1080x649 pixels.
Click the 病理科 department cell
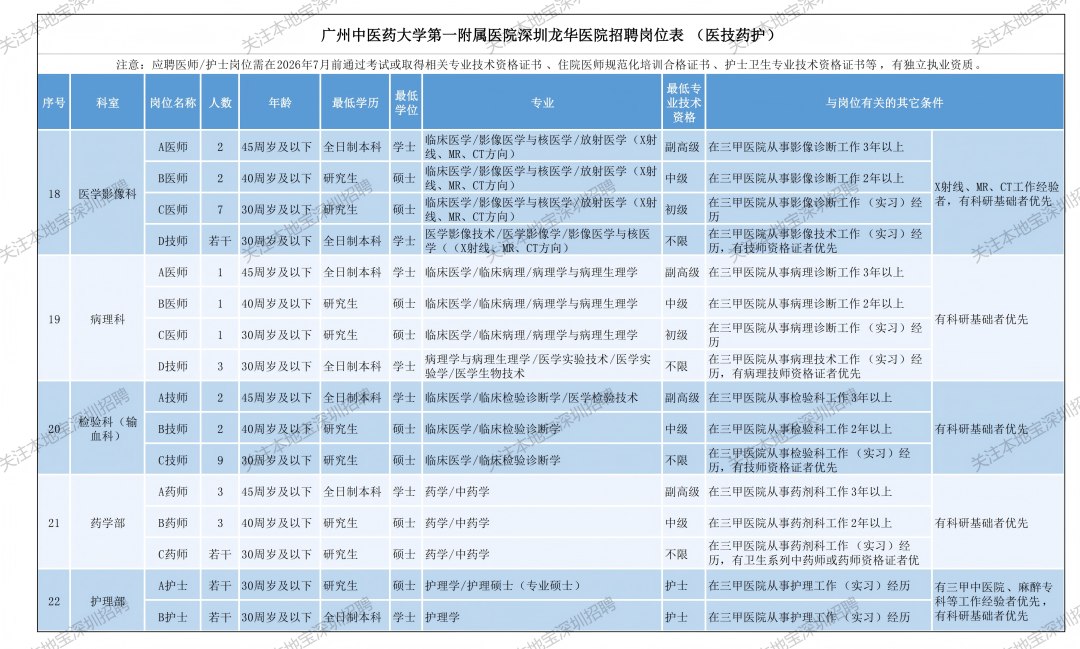(107, 319)
